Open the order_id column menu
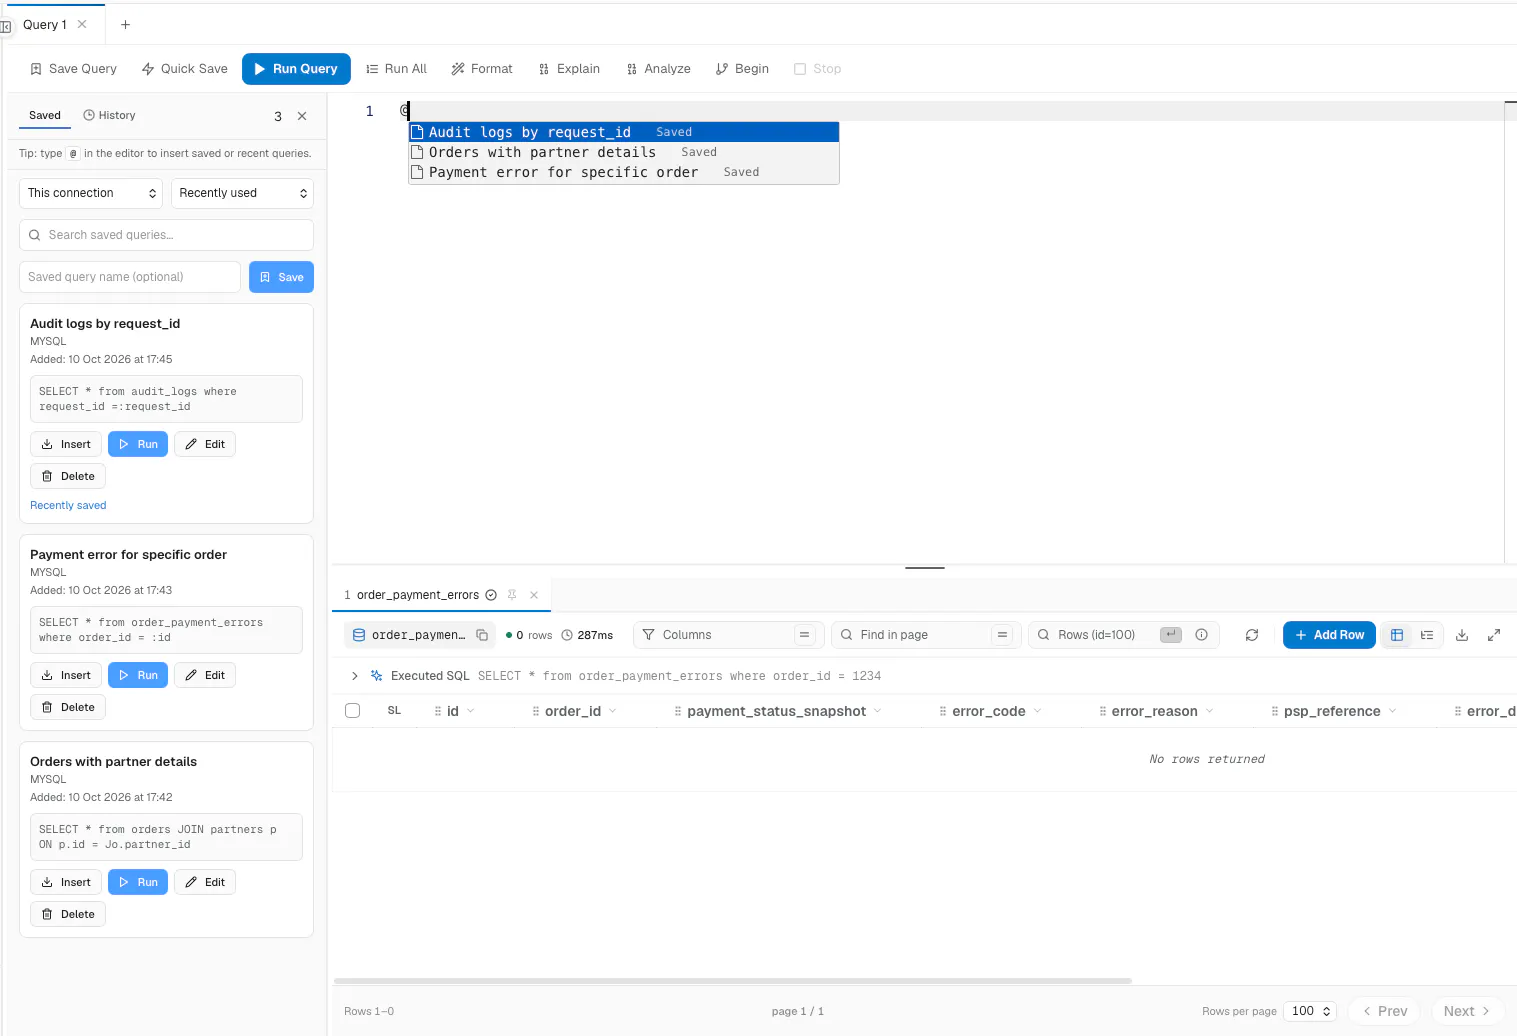The height and width of the screenshot is (1036, 1517). (x=612, y=711)
